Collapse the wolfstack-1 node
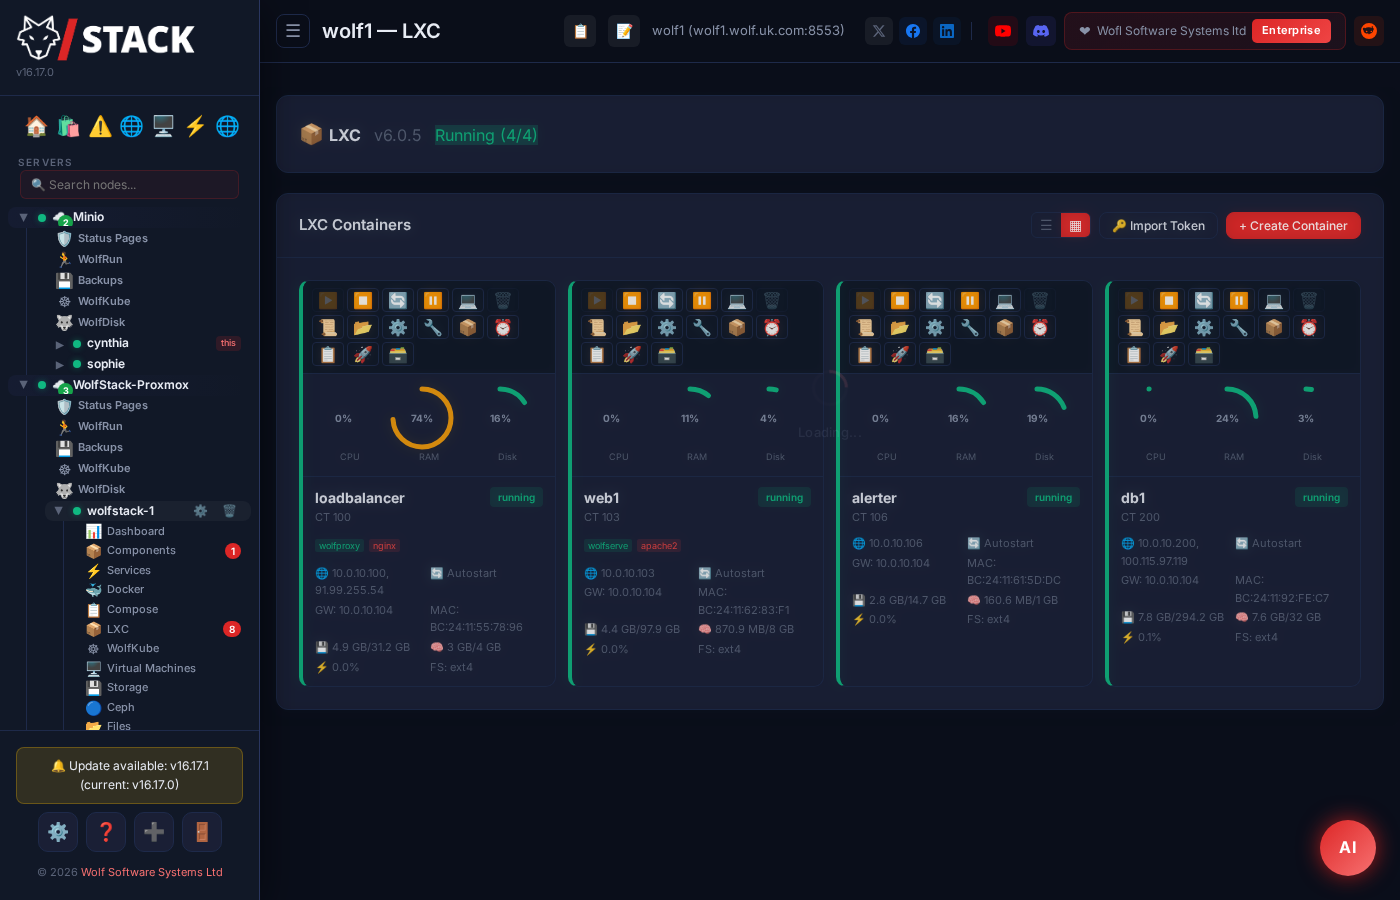This screenshot has height=900, width=1400. click(58, 511)
